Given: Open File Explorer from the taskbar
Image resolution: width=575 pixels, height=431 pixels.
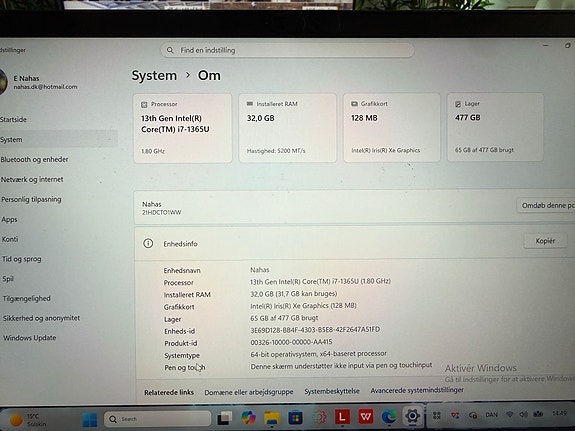Looking at the screenshot, I should (272, 418).
